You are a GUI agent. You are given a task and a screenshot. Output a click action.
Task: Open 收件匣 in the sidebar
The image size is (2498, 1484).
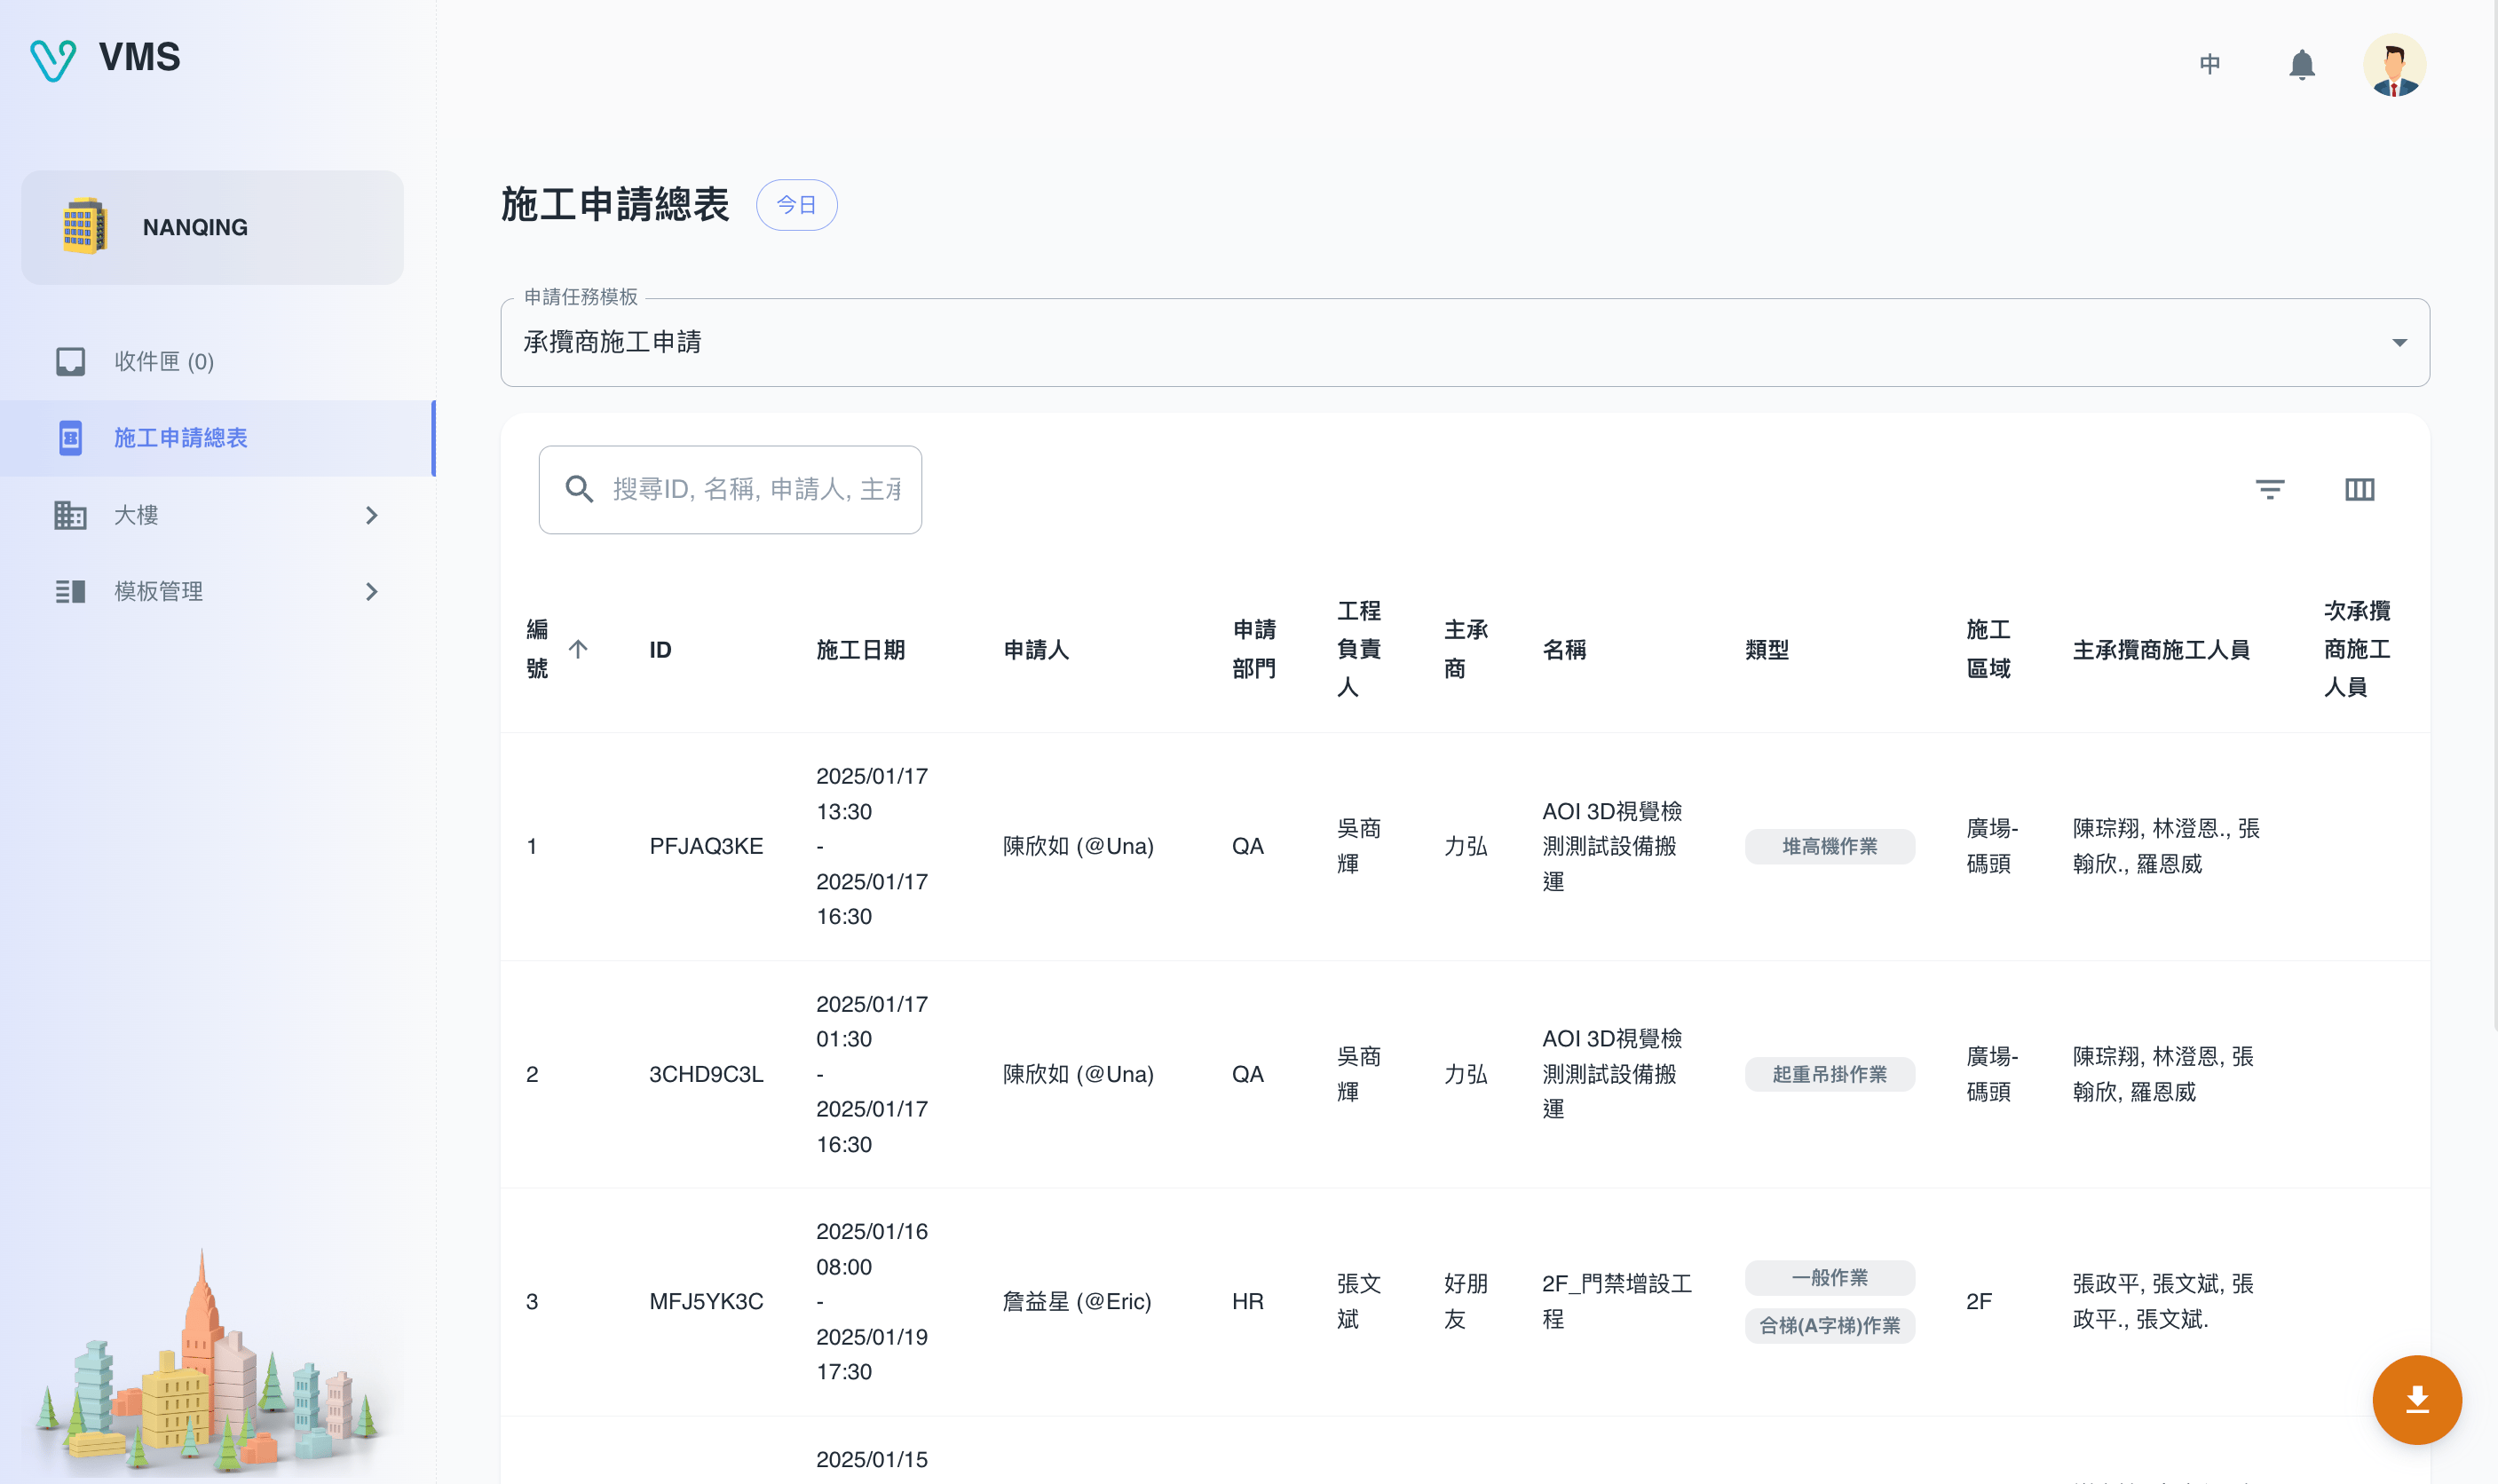[163, 361]
